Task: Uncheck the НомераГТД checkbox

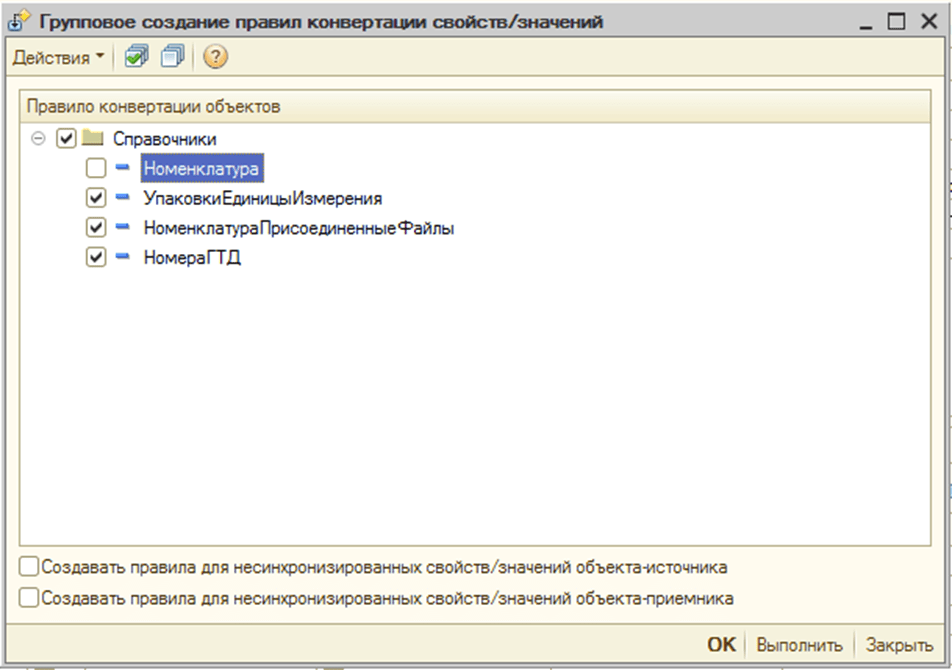Action: pos(97,258)
